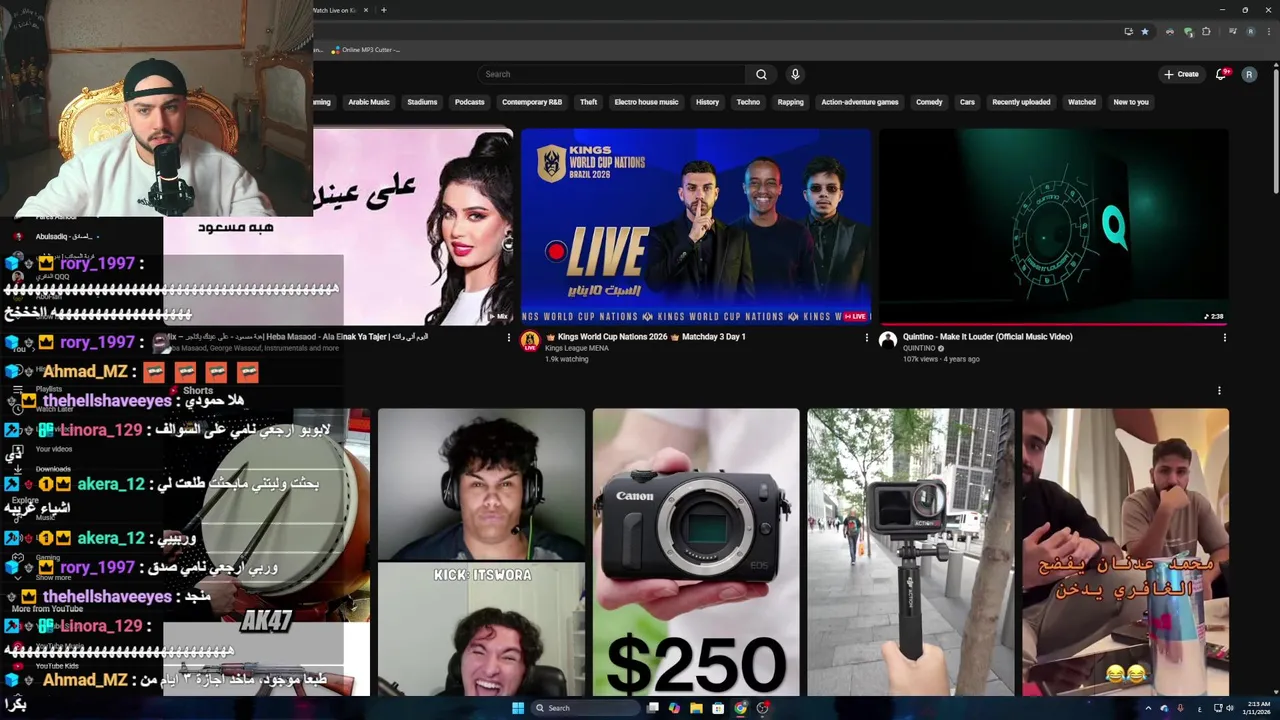
Task: Play the Kings World Cup LIVE thumbnail
Action: 696,227
